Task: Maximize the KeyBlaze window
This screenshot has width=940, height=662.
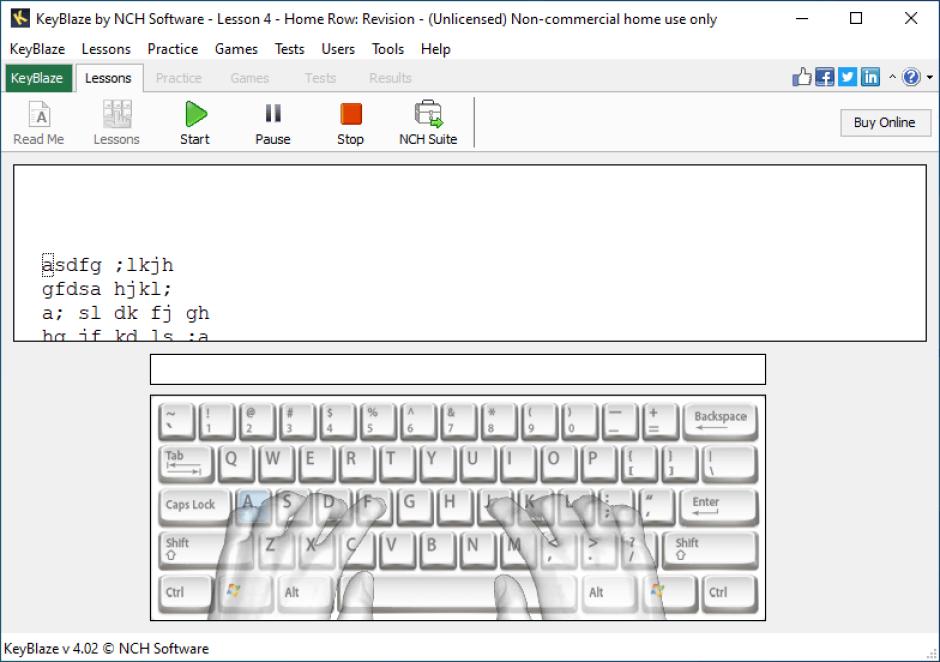Action: point(856,19)
